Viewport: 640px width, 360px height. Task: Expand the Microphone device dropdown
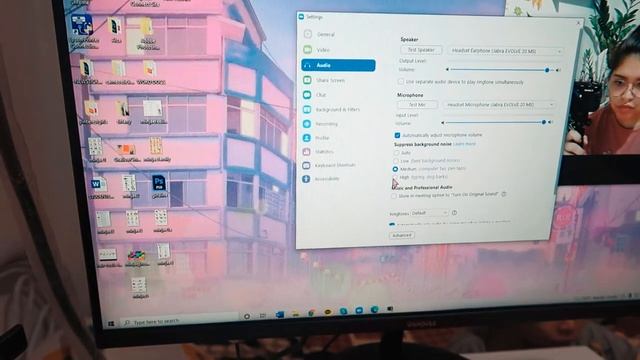[500, 105]
